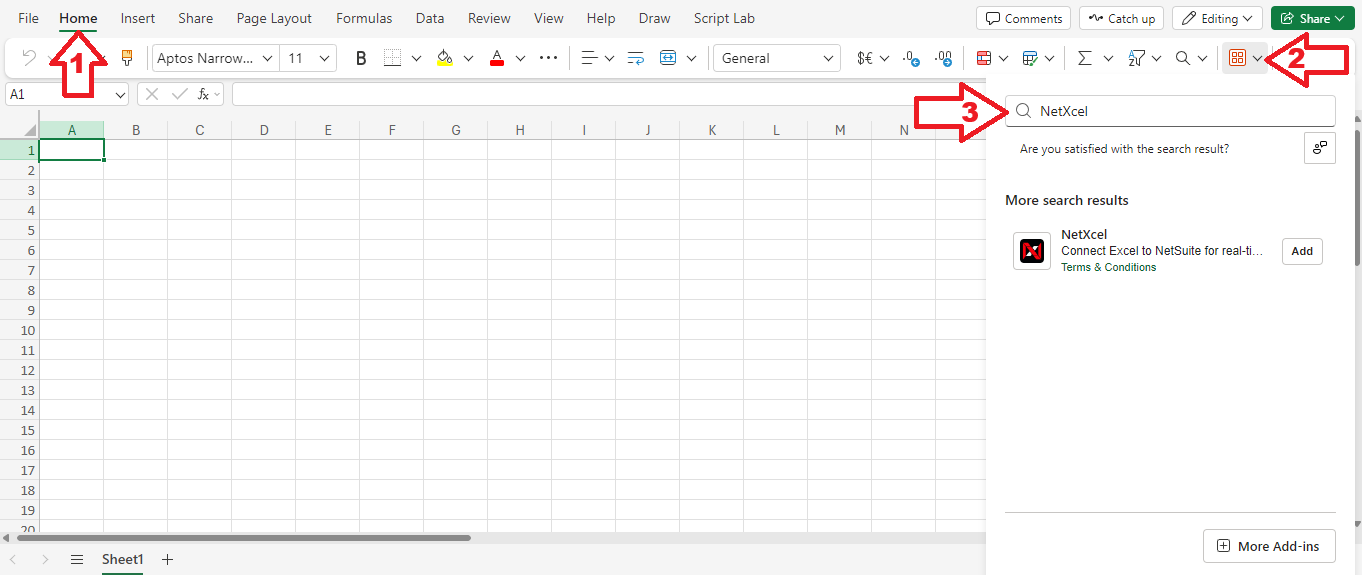This screenshot has height=575, width=1362.
Task: Increase decimal places
Action: [943, 58]
